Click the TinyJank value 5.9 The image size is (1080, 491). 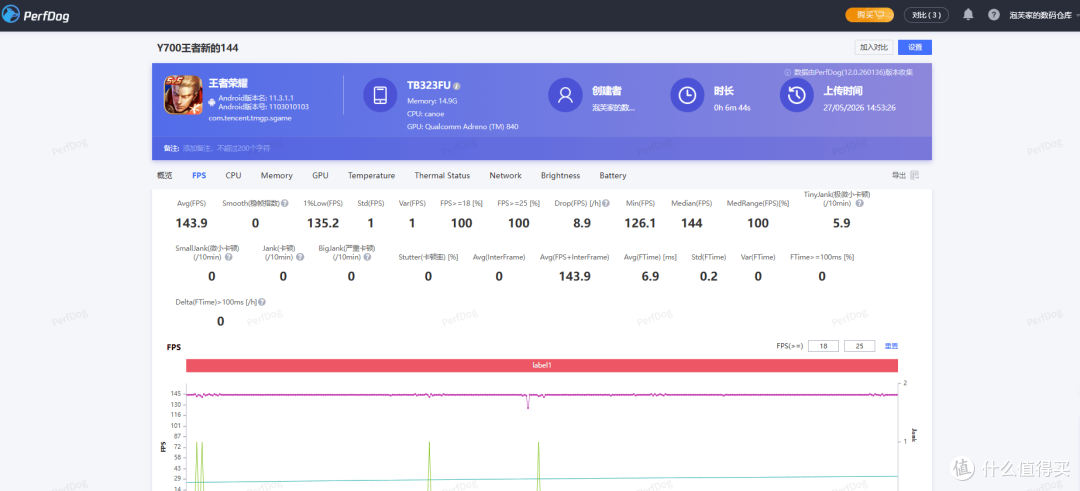point(842,223)
